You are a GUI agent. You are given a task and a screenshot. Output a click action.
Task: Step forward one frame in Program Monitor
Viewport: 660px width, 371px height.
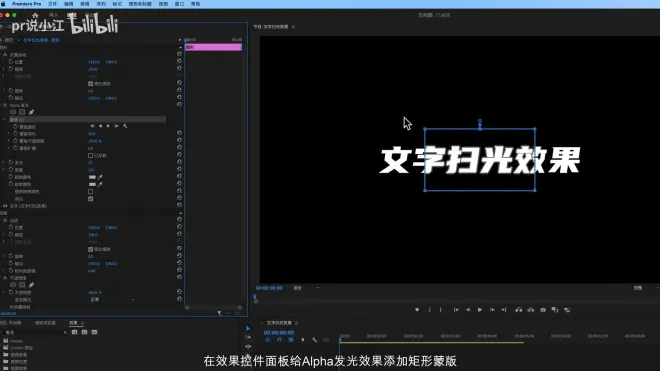click(x=492, y=310)
